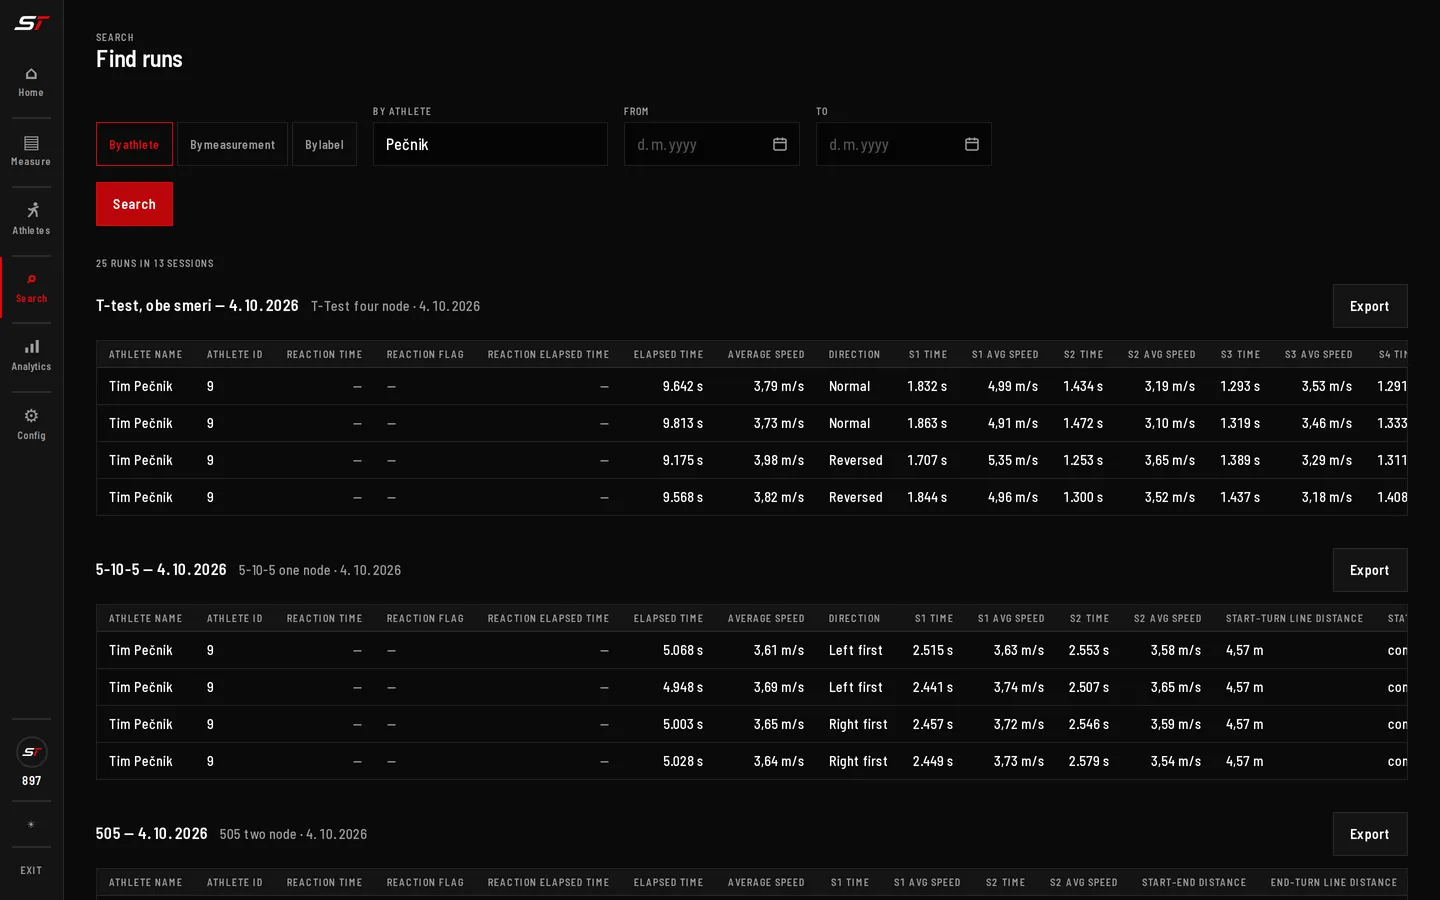This screenshot has width=1440, height=900.
Task: Export the T-test obe smeri session
Action: (1370, 306)
